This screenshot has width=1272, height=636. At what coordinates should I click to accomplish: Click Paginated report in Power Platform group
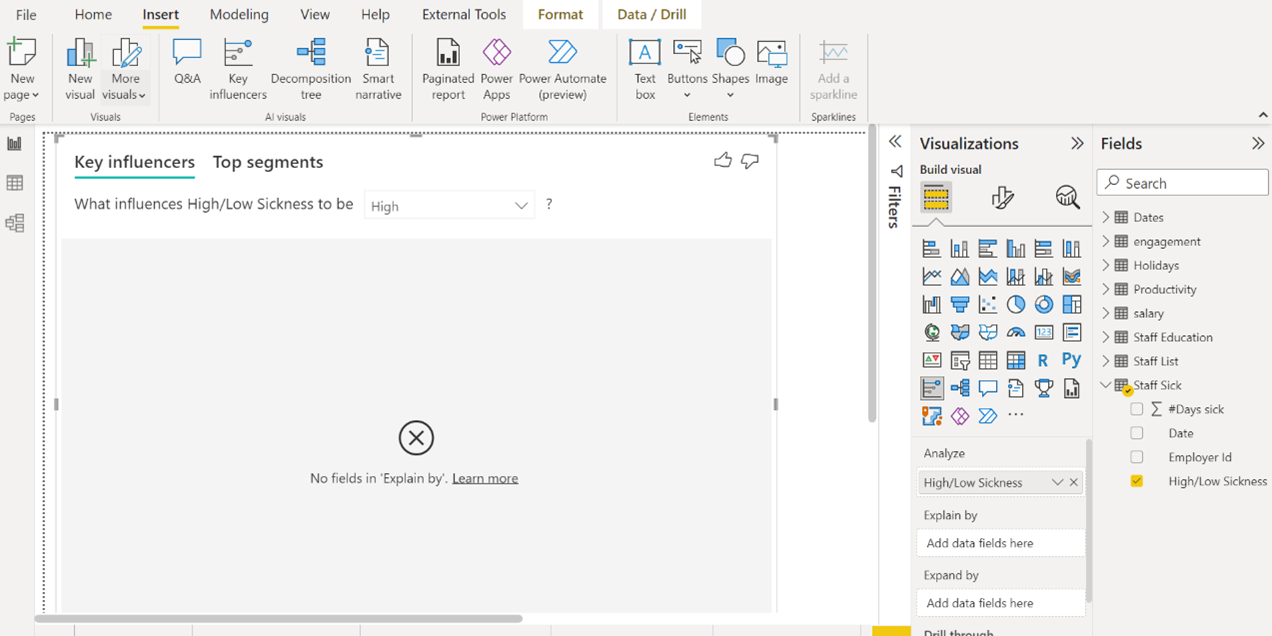point(448,69)
